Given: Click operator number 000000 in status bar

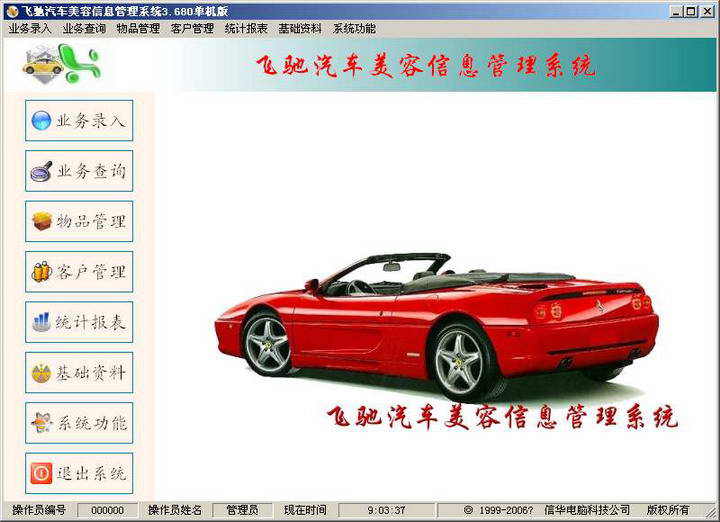Looking at the screenshot, I should tap(107, 510).
